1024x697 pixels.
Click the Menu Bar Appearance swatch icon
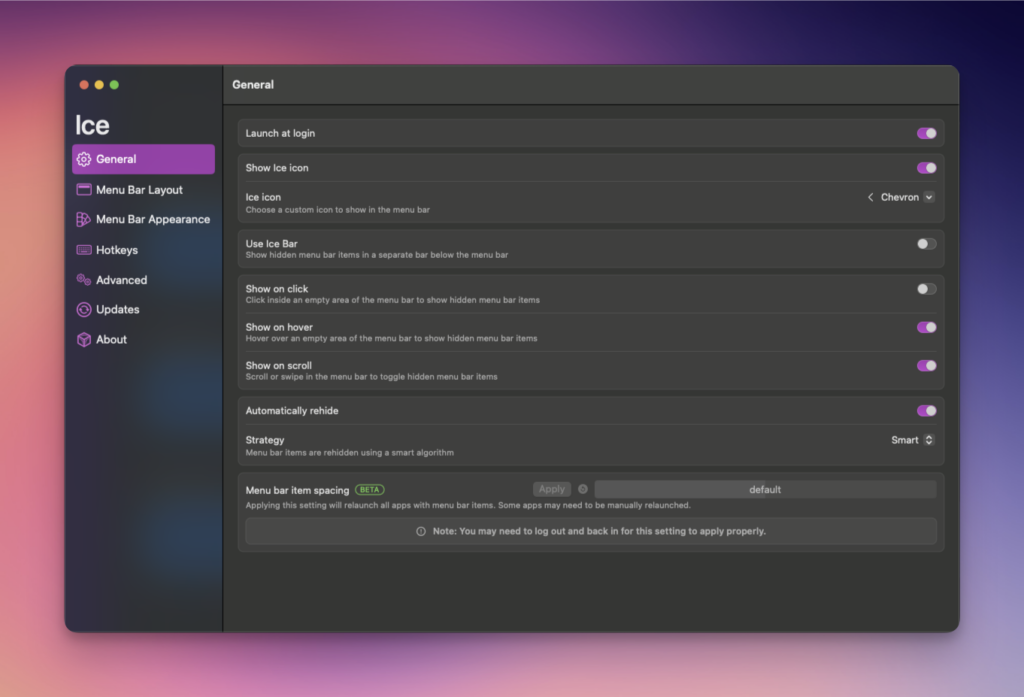[84, 219]
